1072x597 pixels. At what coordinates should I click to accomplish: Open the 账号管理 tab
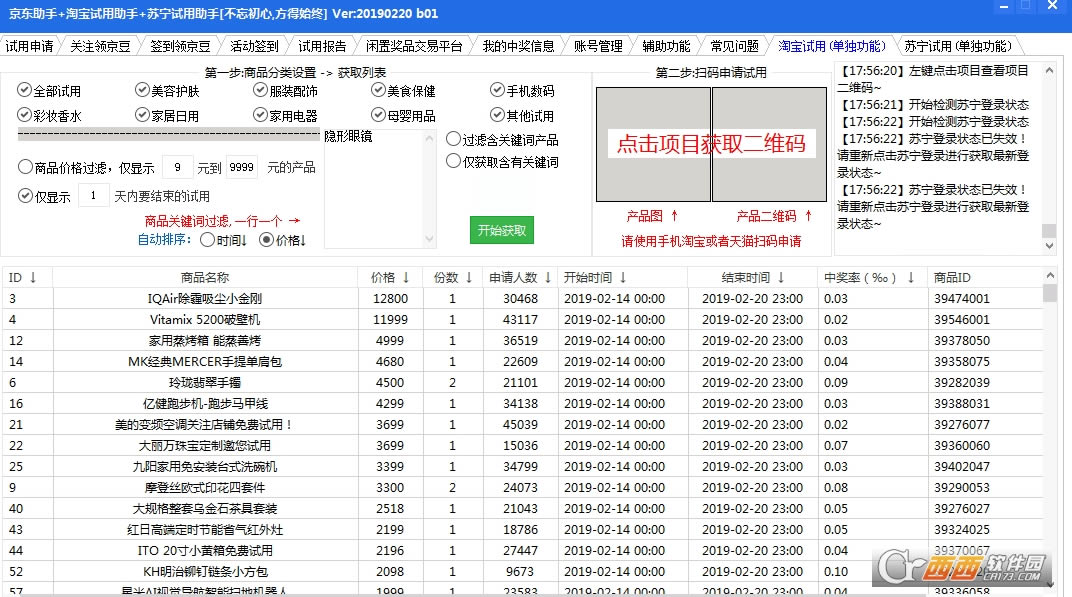pos(598,46)
